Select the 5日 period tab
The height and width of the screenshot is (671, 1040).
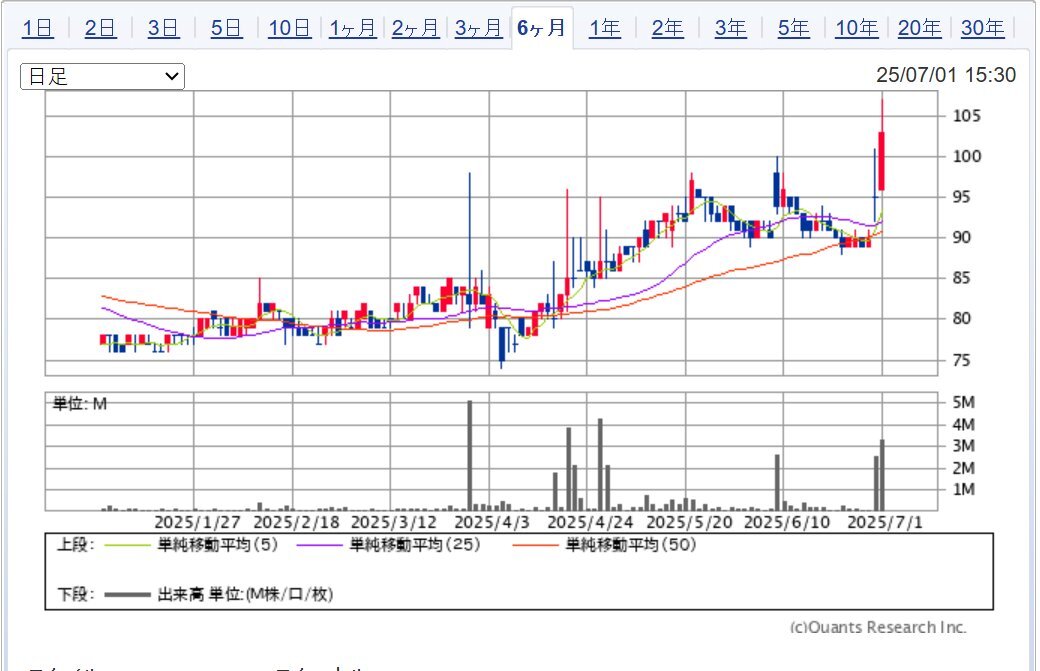point(226,29)
